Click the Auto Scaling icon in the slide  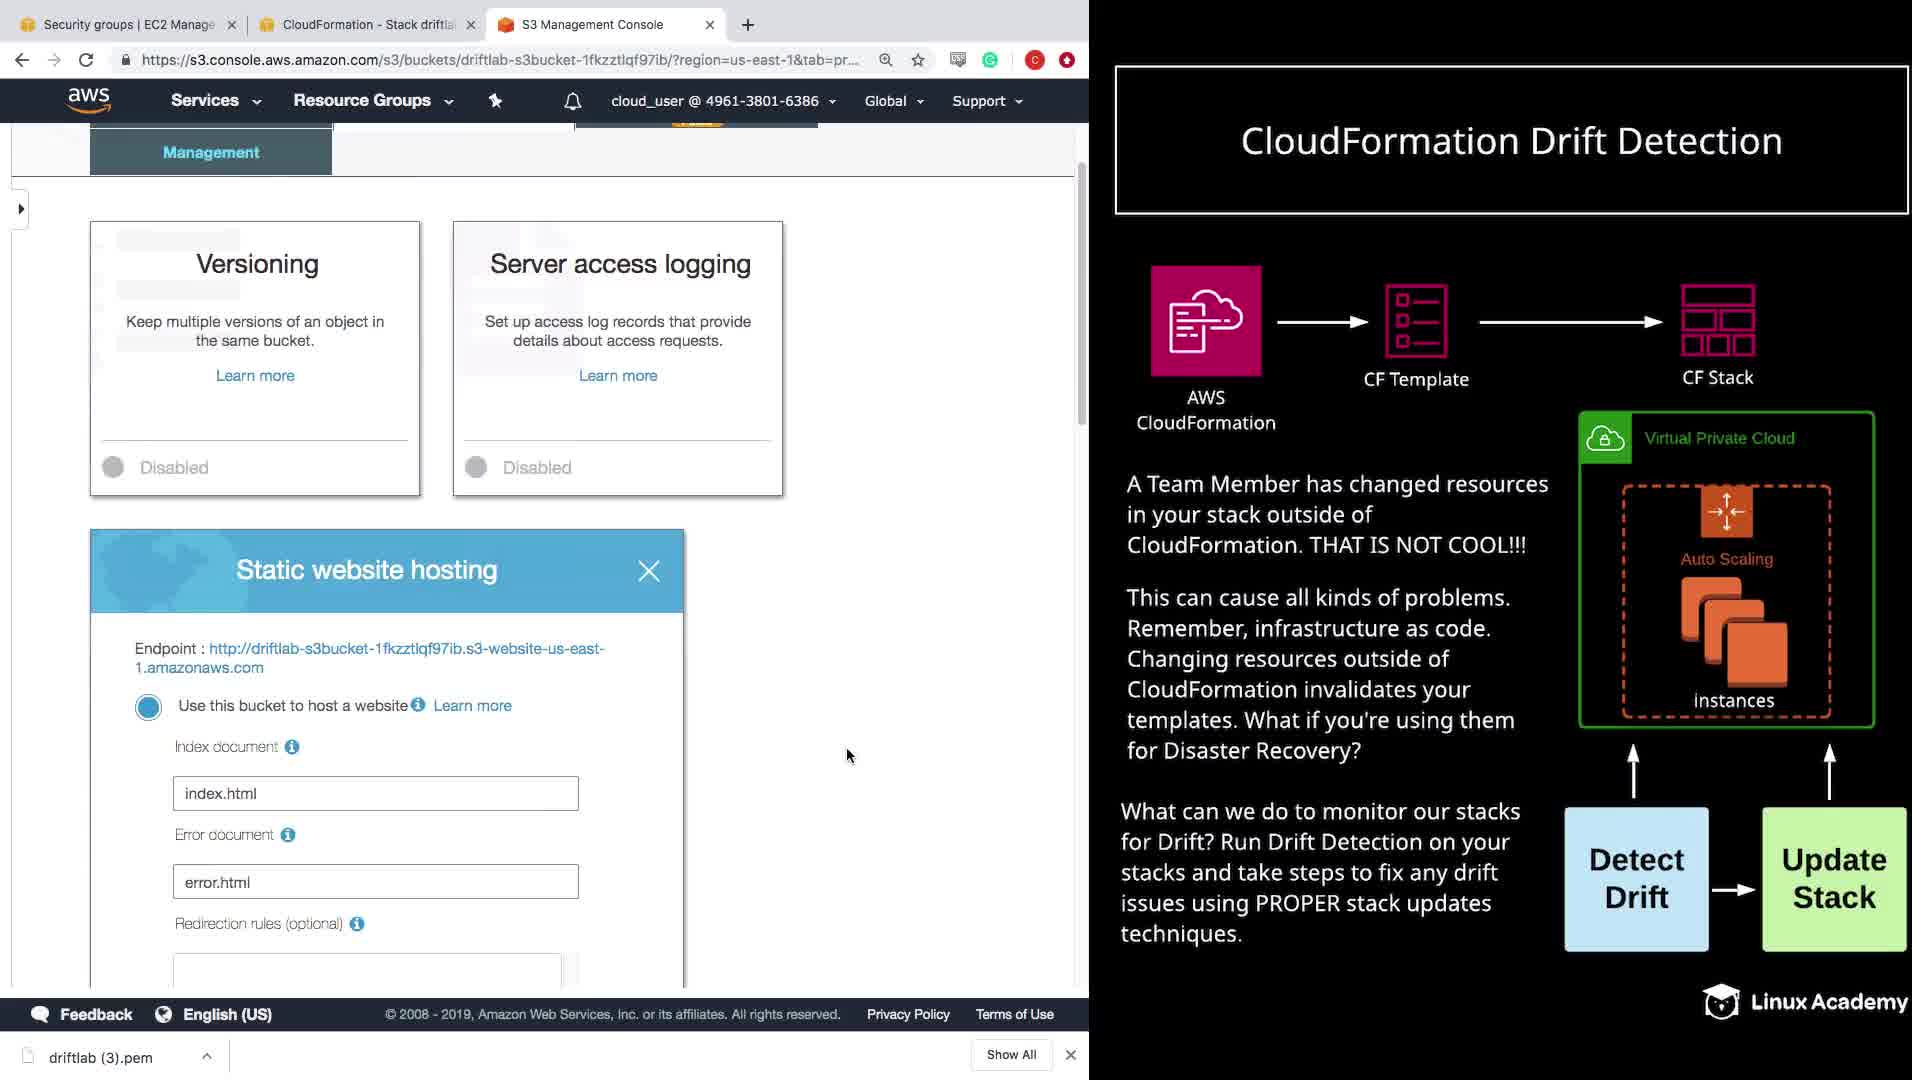1726,511
